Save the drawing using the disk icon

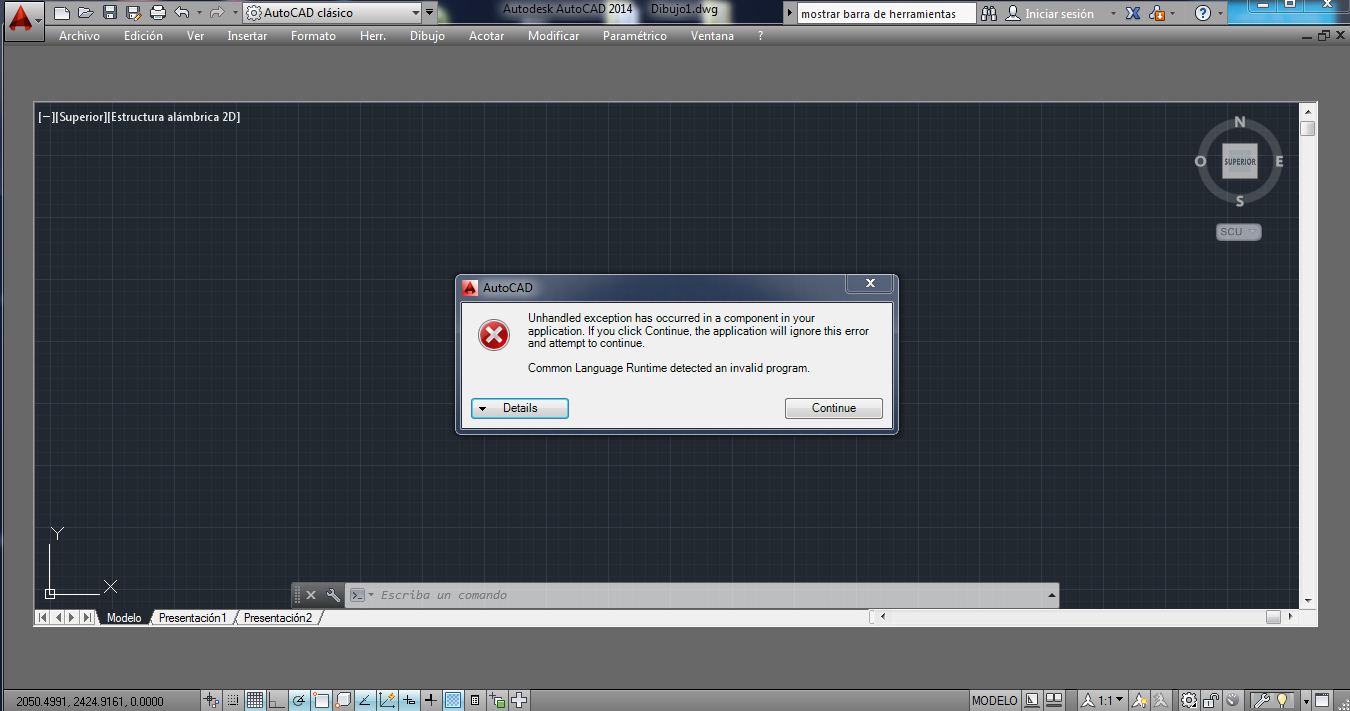pos(109,13)
